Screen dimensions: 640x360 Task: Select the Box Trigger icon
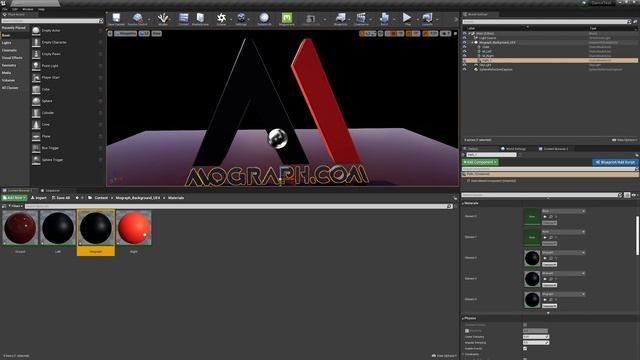coord(36,148)
